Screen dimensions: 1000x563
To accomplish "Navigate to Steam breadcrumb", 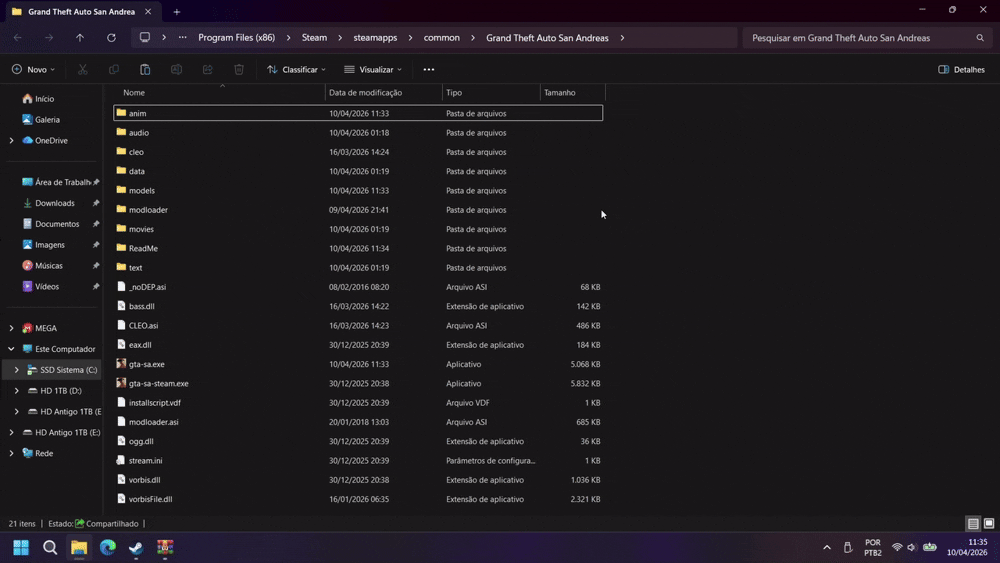I will [x=314, y=38].
